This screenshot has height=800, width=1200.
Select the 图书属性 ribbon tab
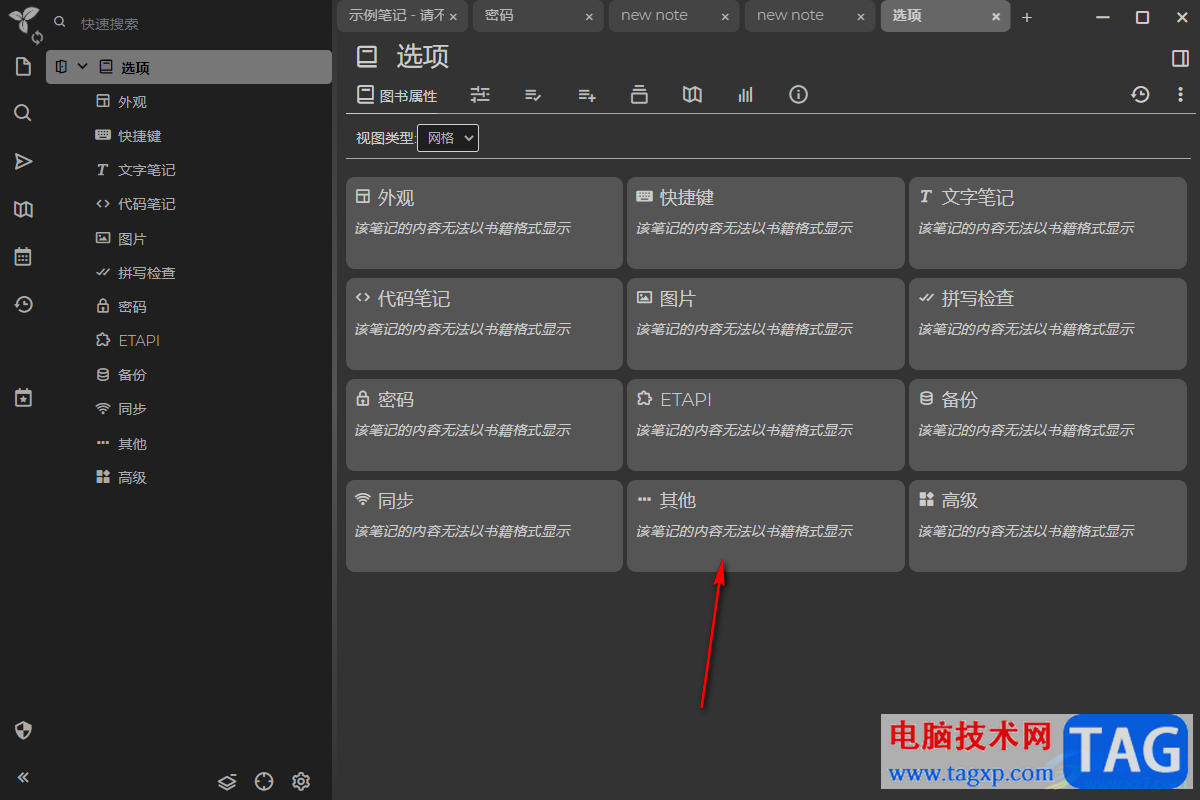398,96
